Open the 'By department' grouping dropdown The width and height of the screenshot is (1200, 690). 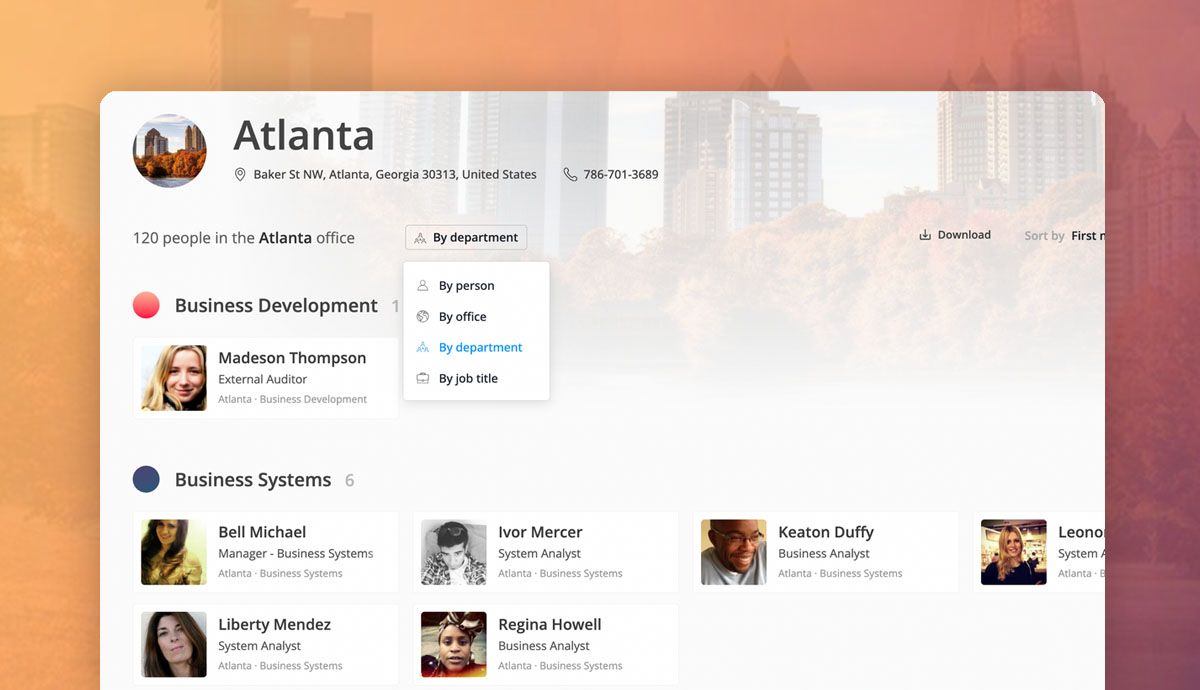[465, 237]
